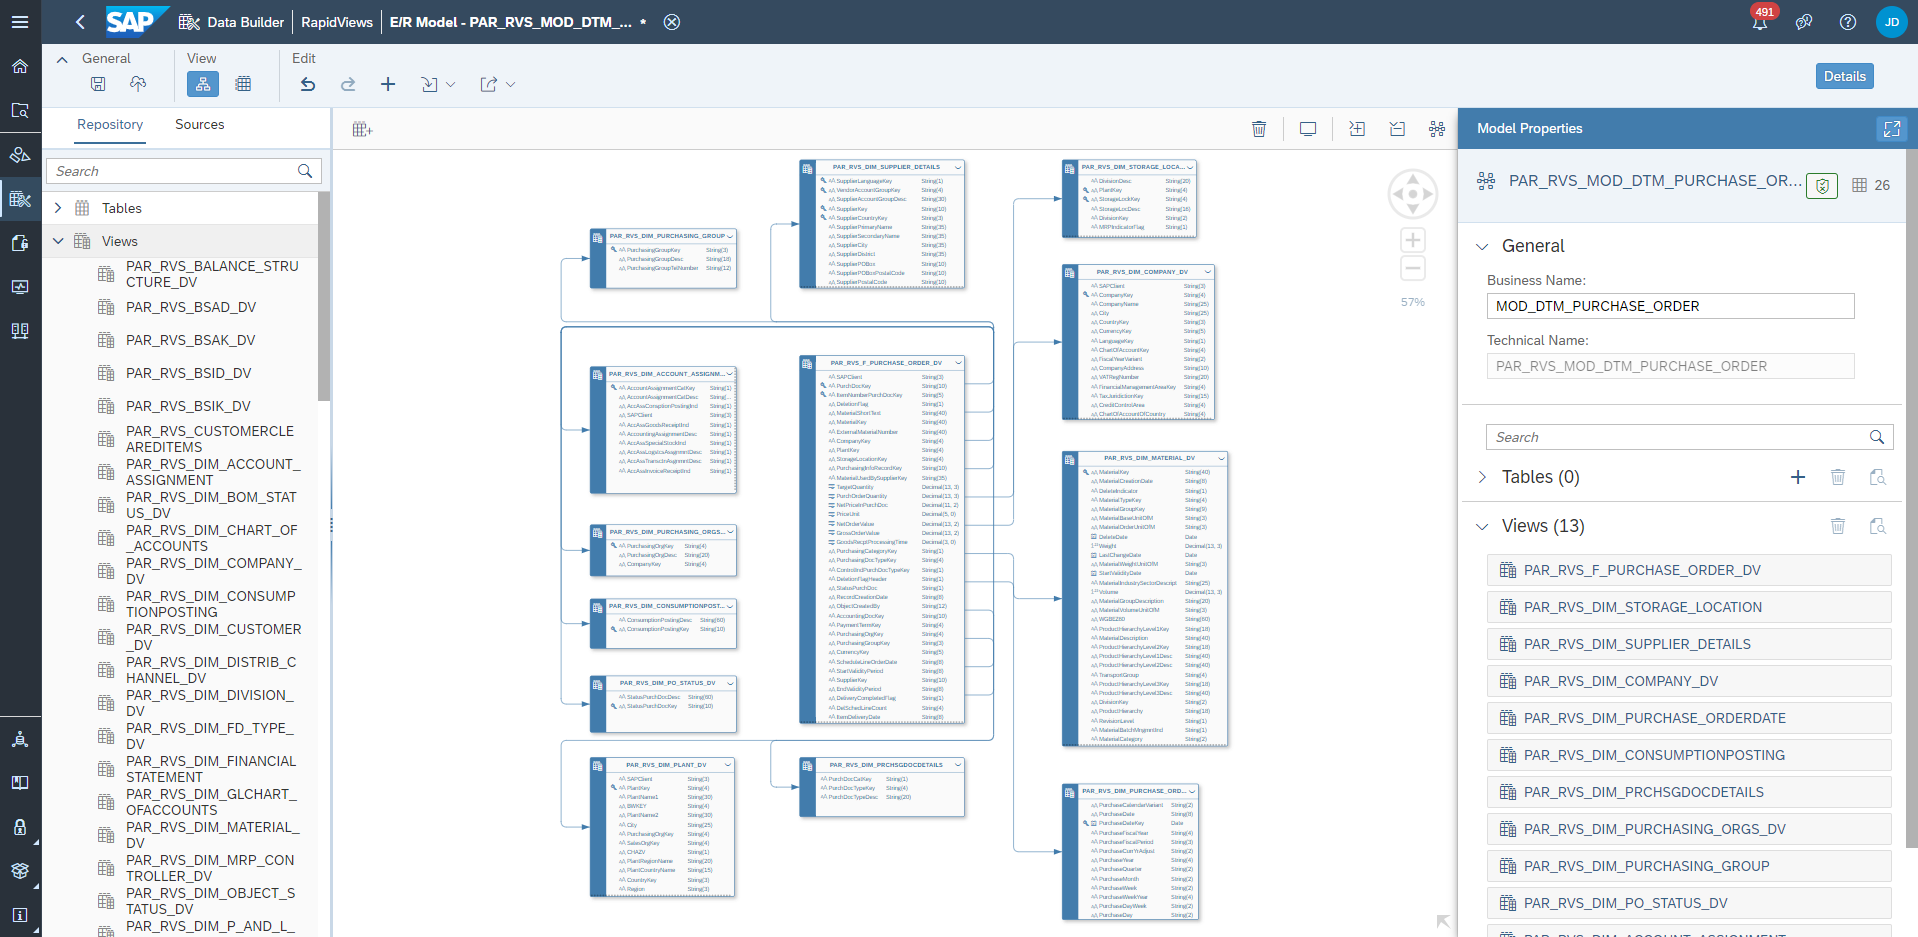Click the plus icon in Edit toolbar
Viewport: 1918px width, 937px height.
[388, 84]
